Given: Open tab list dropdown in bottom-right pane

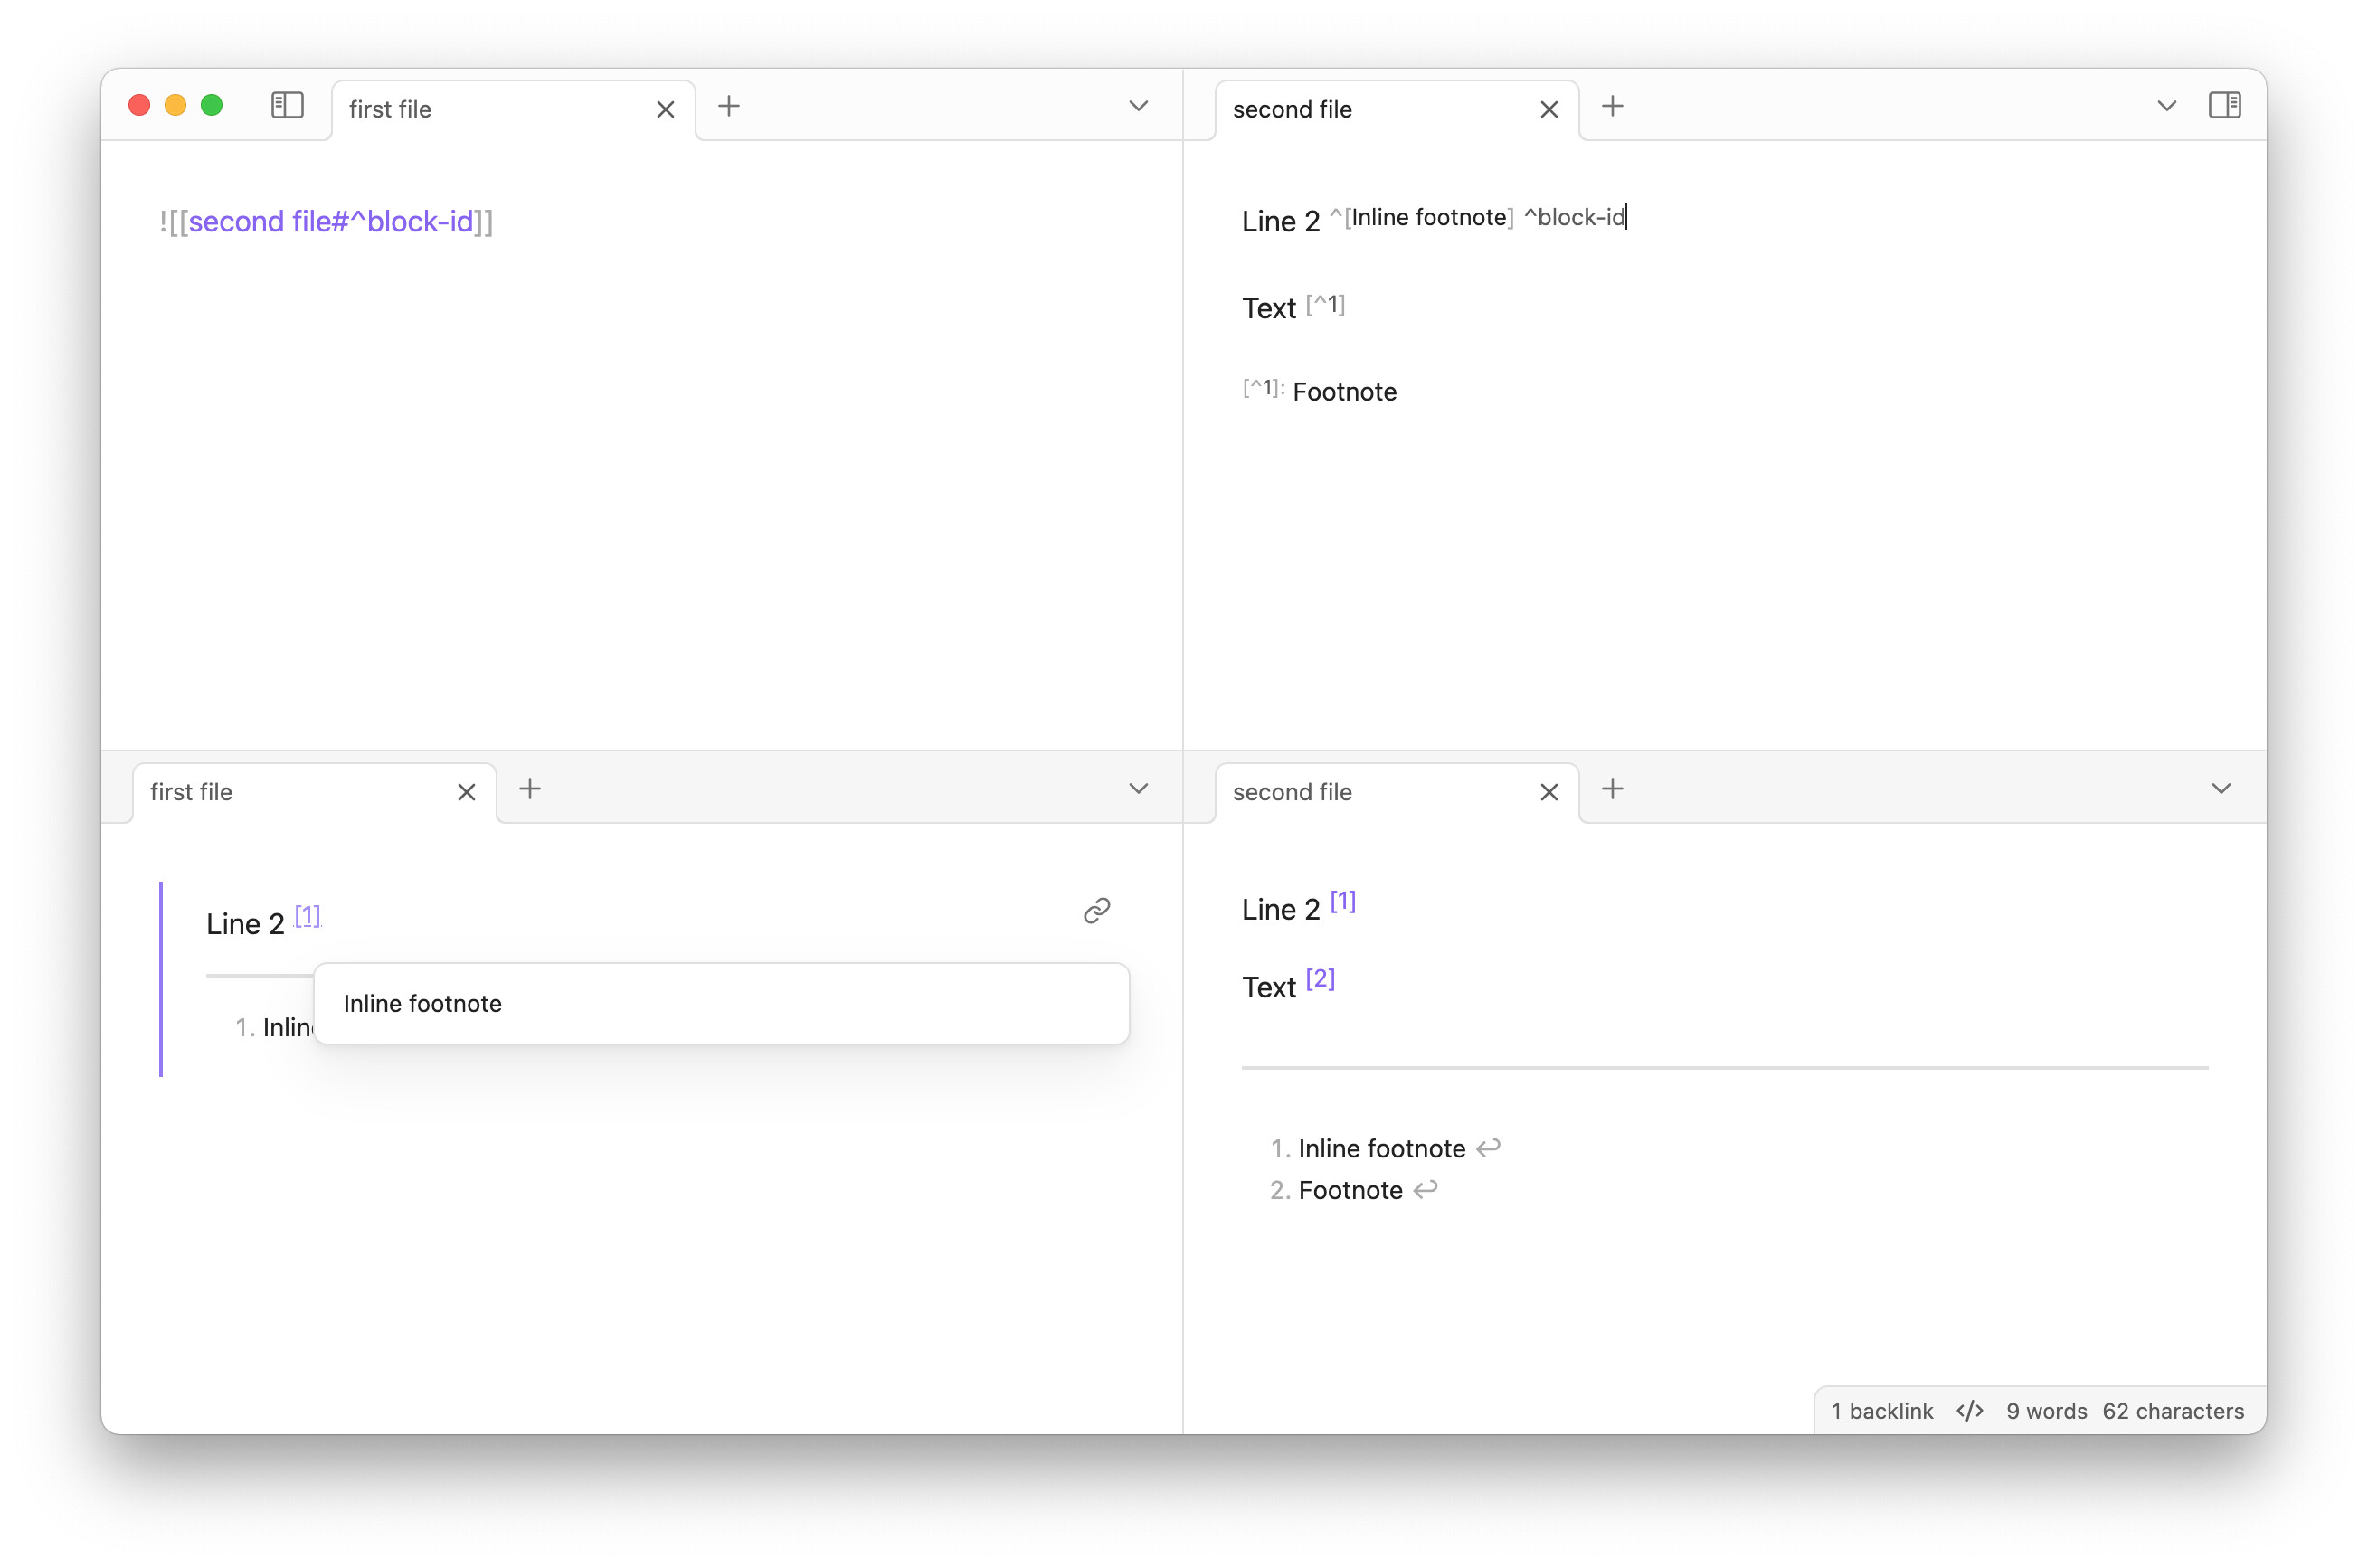Looking at the screenshot, I should [x=2220, y=789].
